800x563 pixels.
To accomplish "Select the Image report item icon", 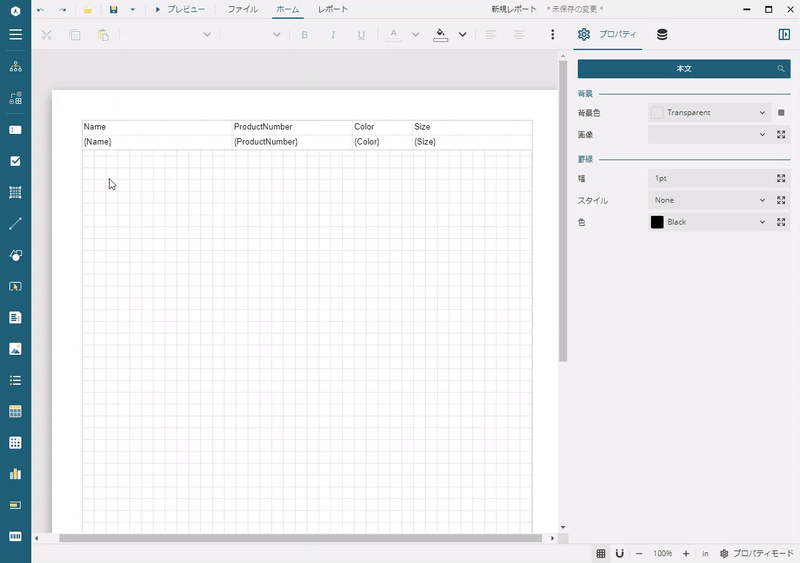I will (x=15, y=349).
